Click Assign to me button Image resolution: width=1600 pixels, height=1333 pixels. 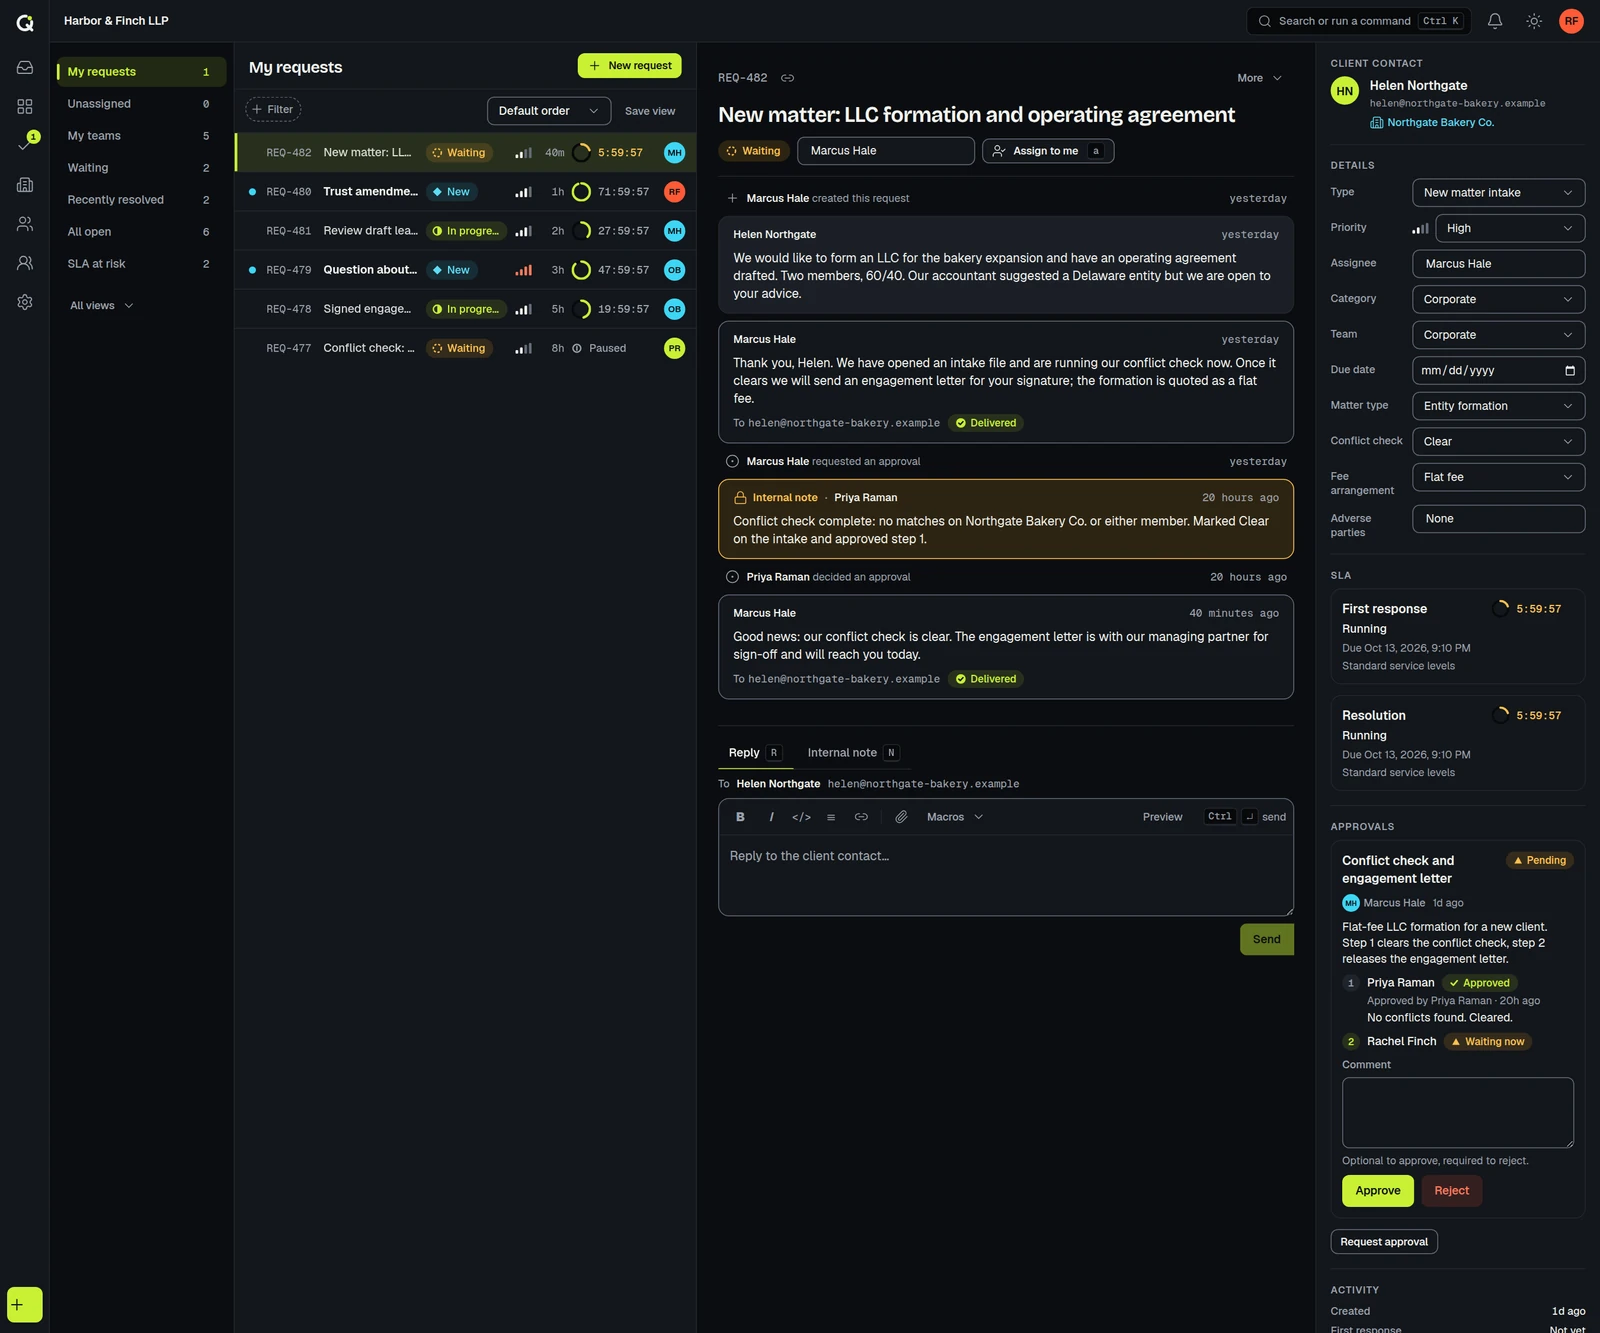[x=1047, y=151]
